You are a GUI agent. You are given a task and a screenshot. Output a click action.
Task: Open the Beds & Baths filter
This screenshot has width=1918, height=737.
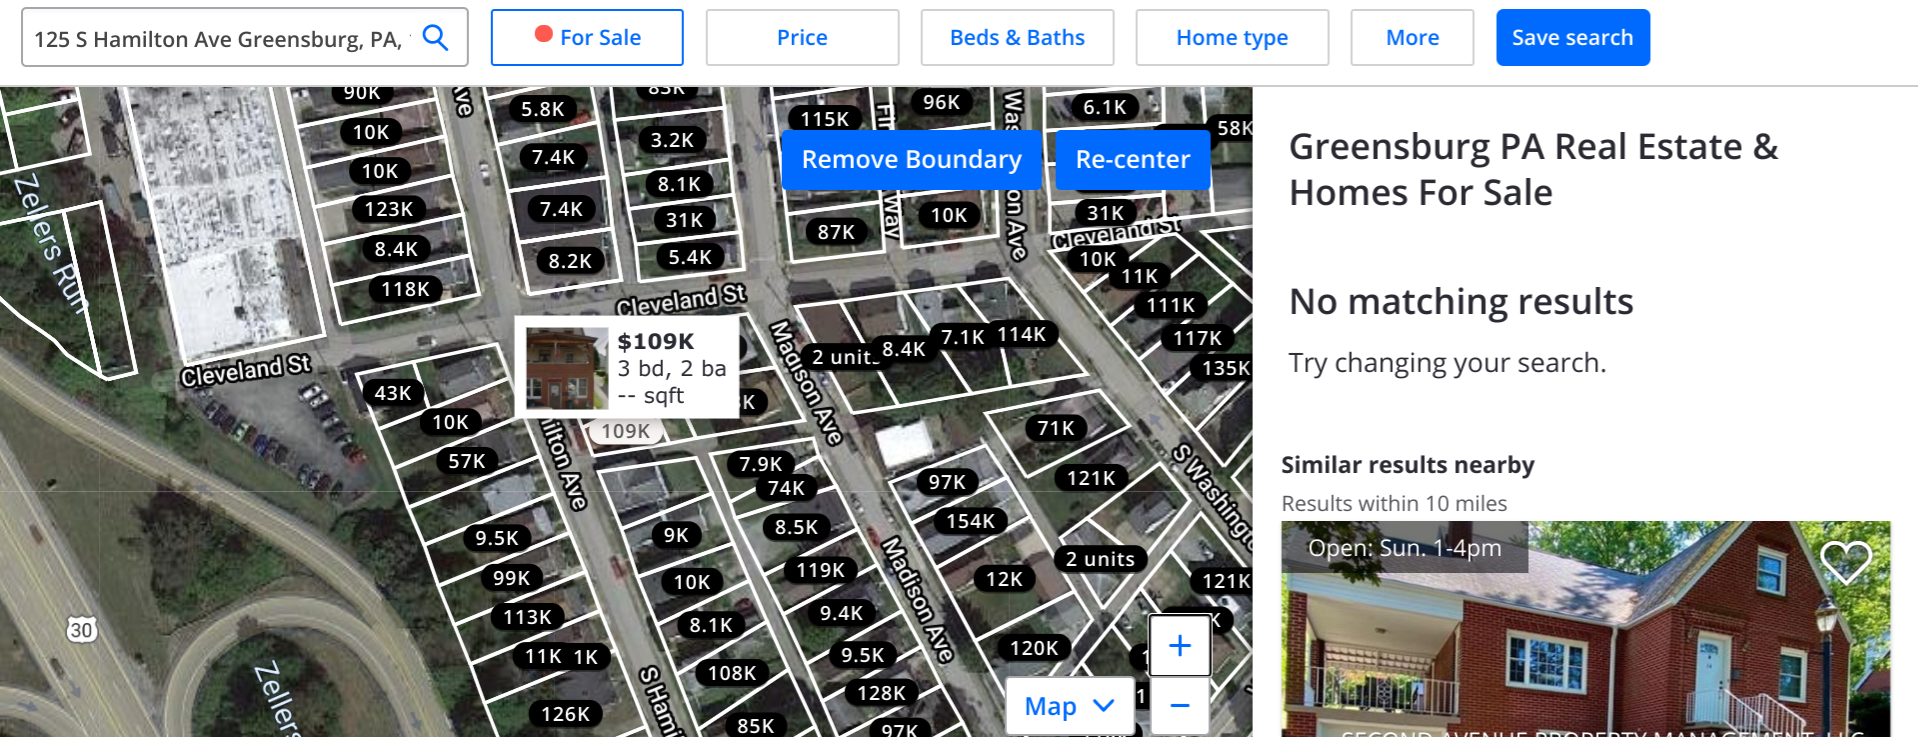click(1017, 38)
